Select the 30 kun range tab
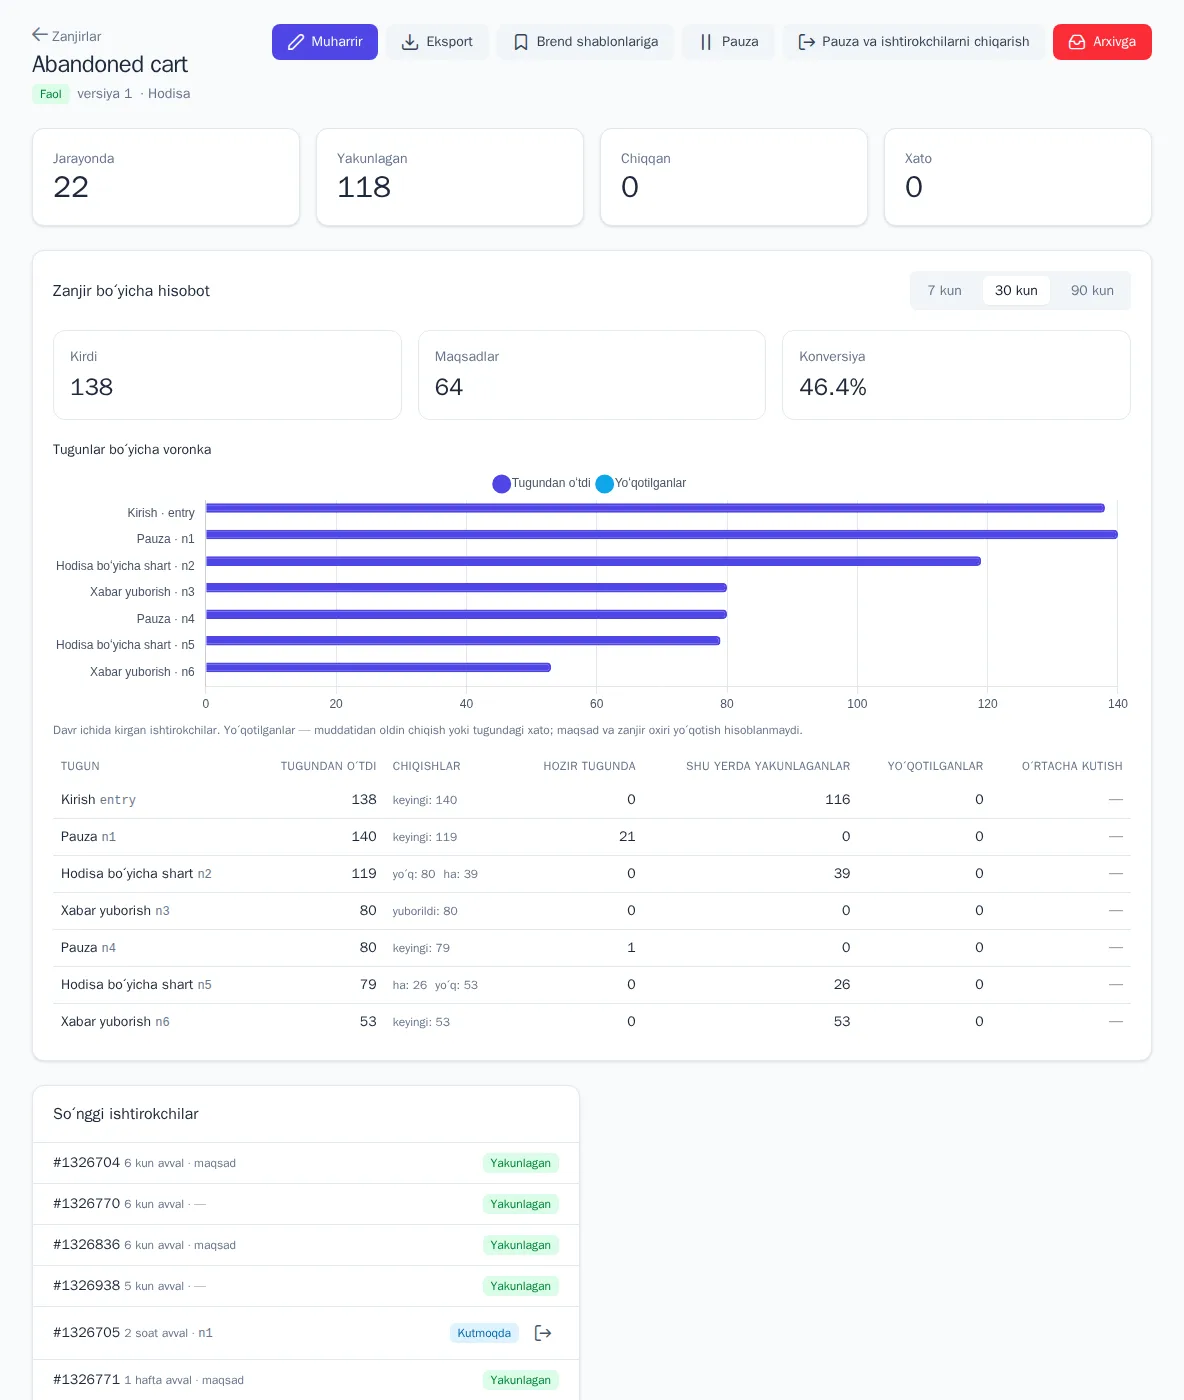This screenshot has width=1184, height=1400. coord(1016,290)
